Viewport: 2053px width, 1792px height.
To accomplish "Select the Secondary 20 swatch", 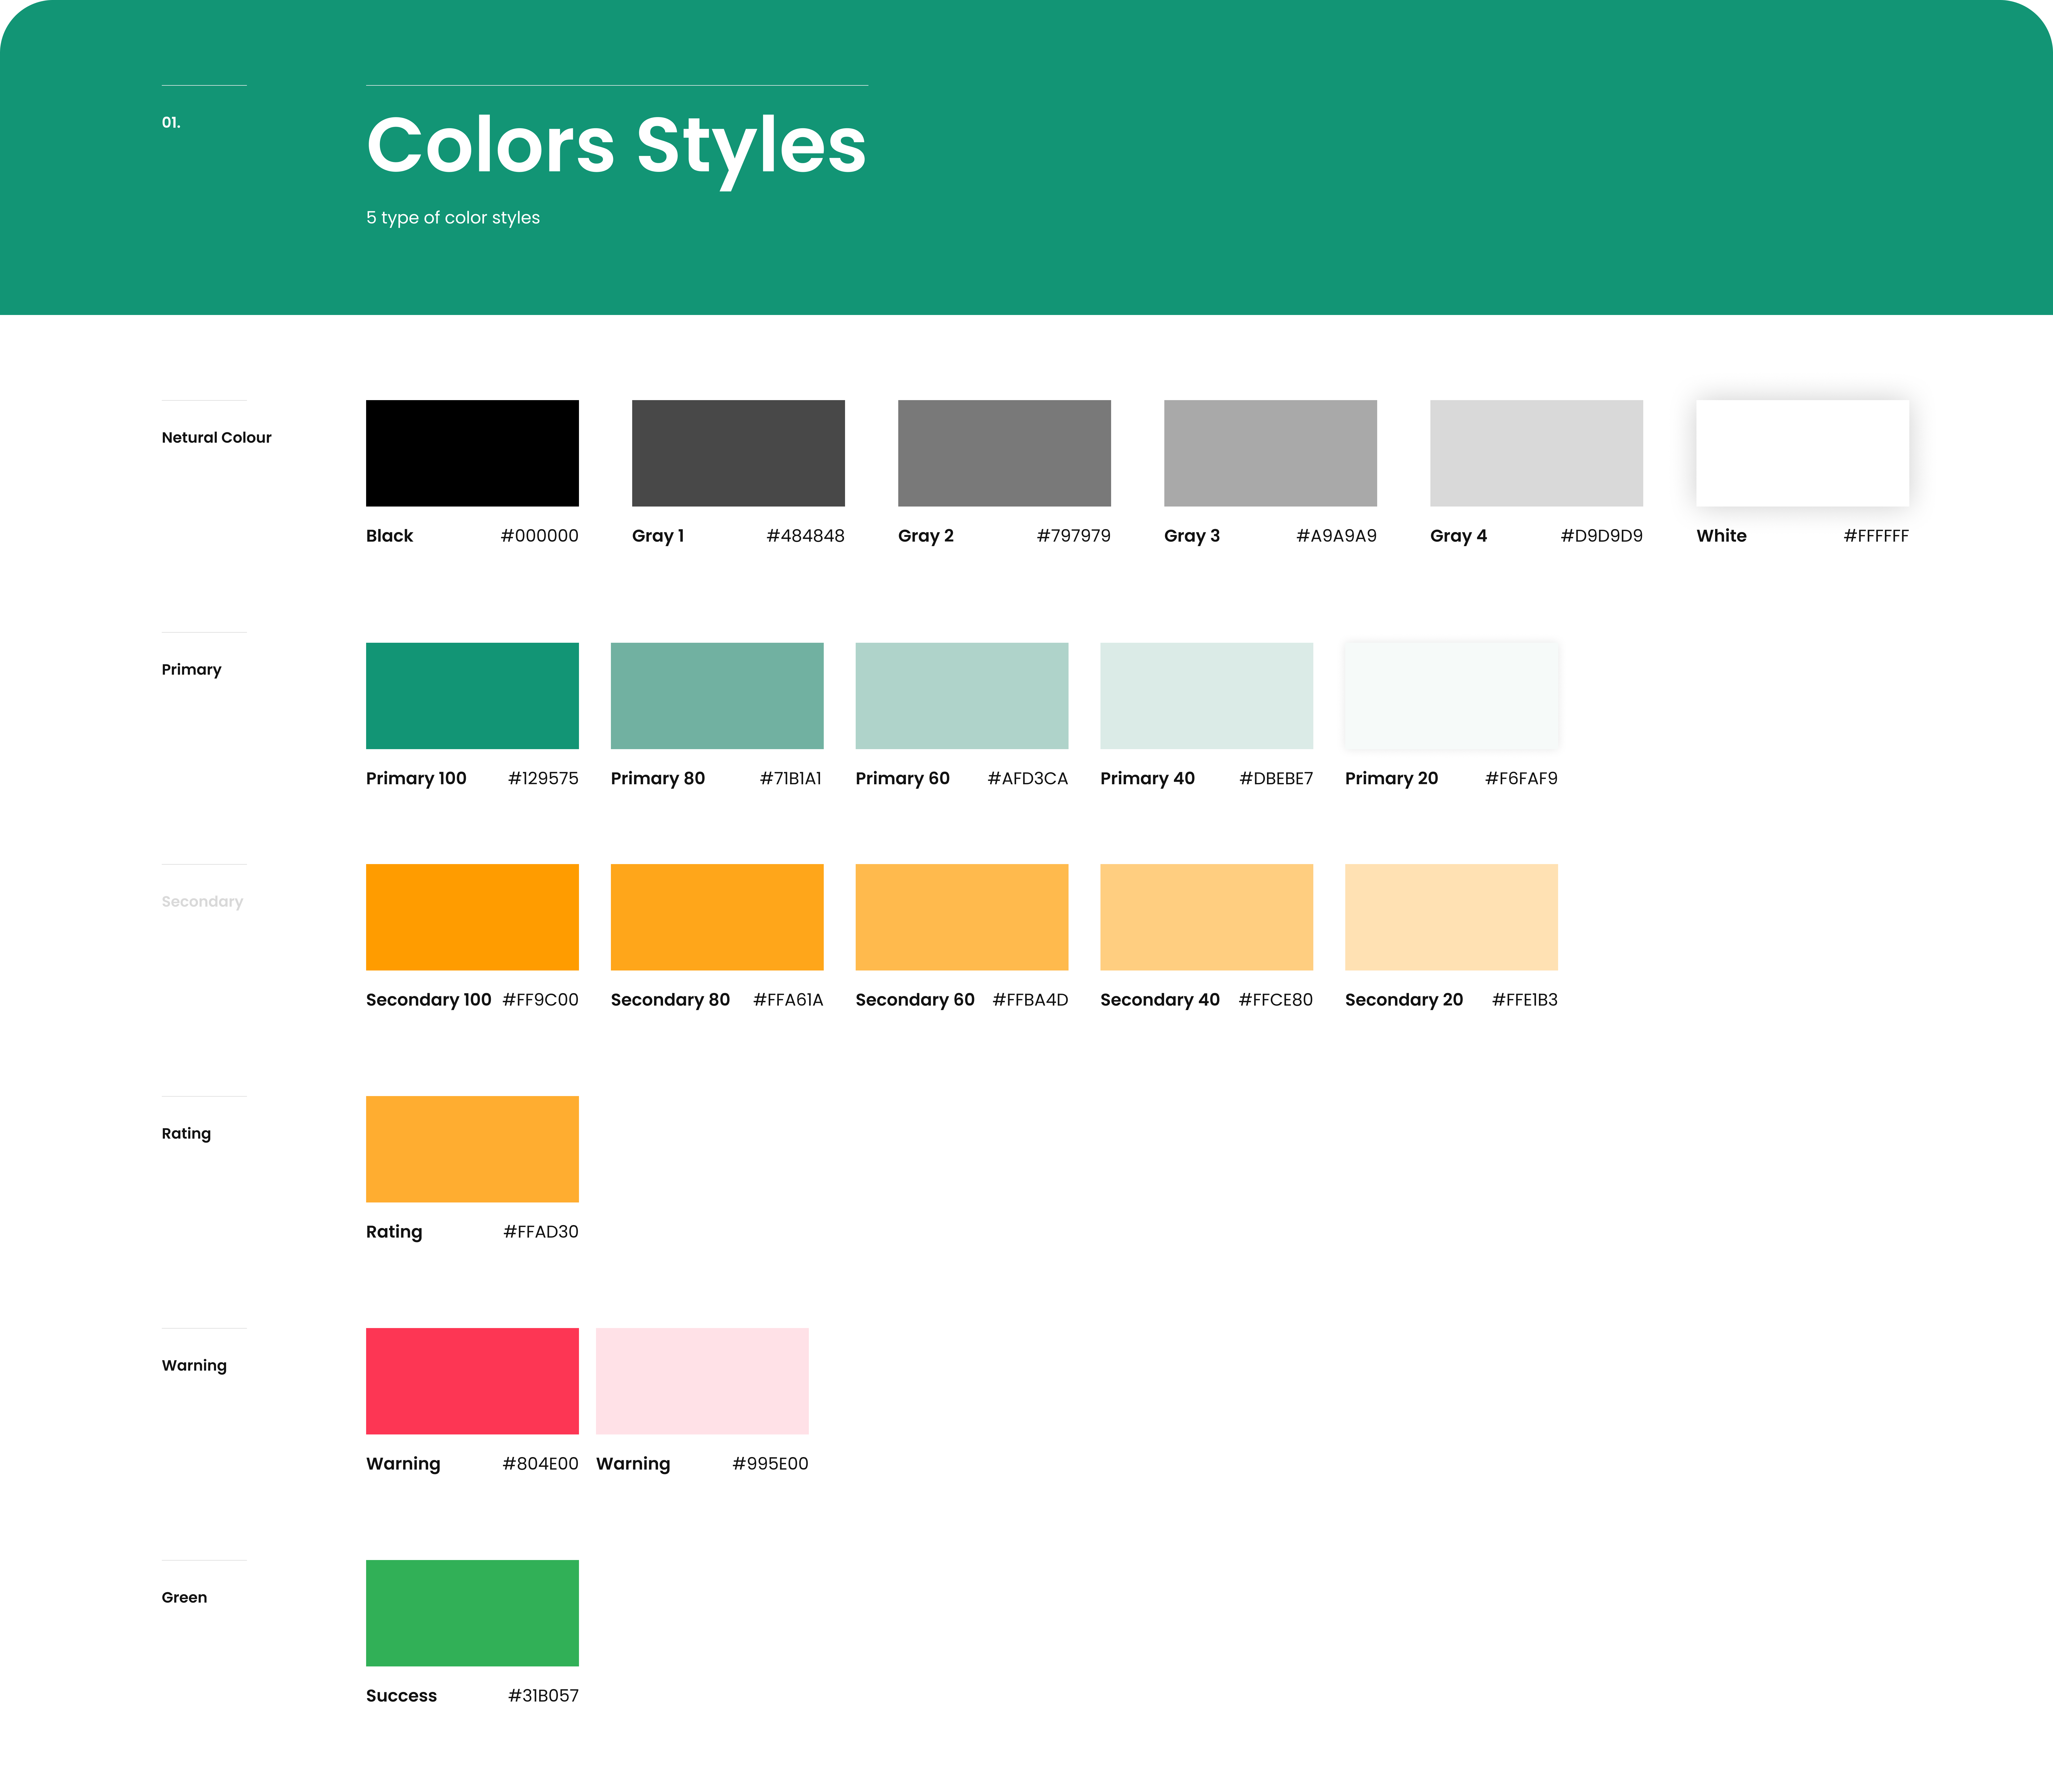I will [1451, 917].
